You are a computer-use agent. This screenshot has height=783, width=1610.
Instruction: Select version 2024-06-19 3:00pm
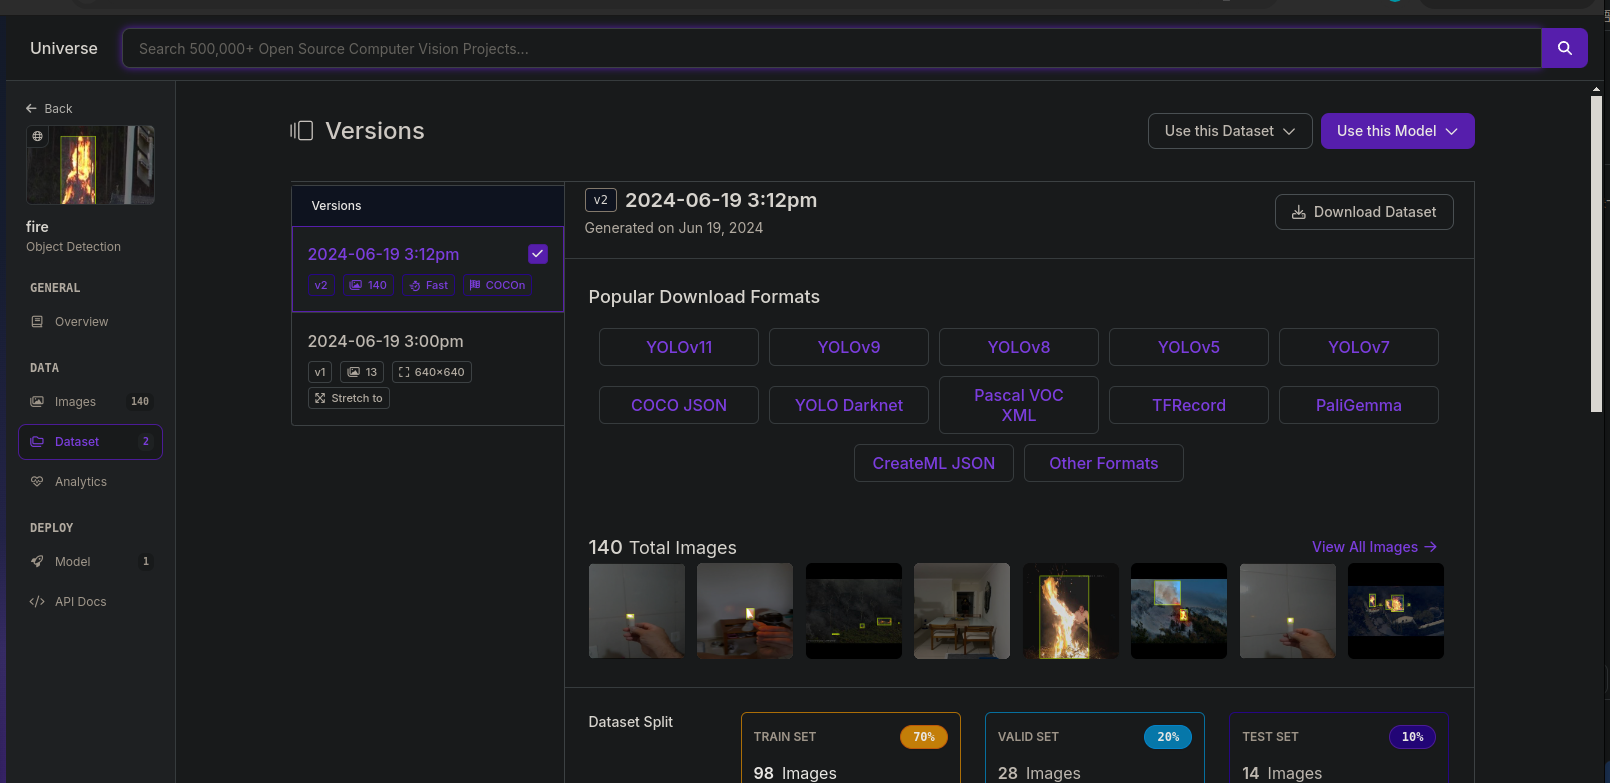click(x=427, y=369)
